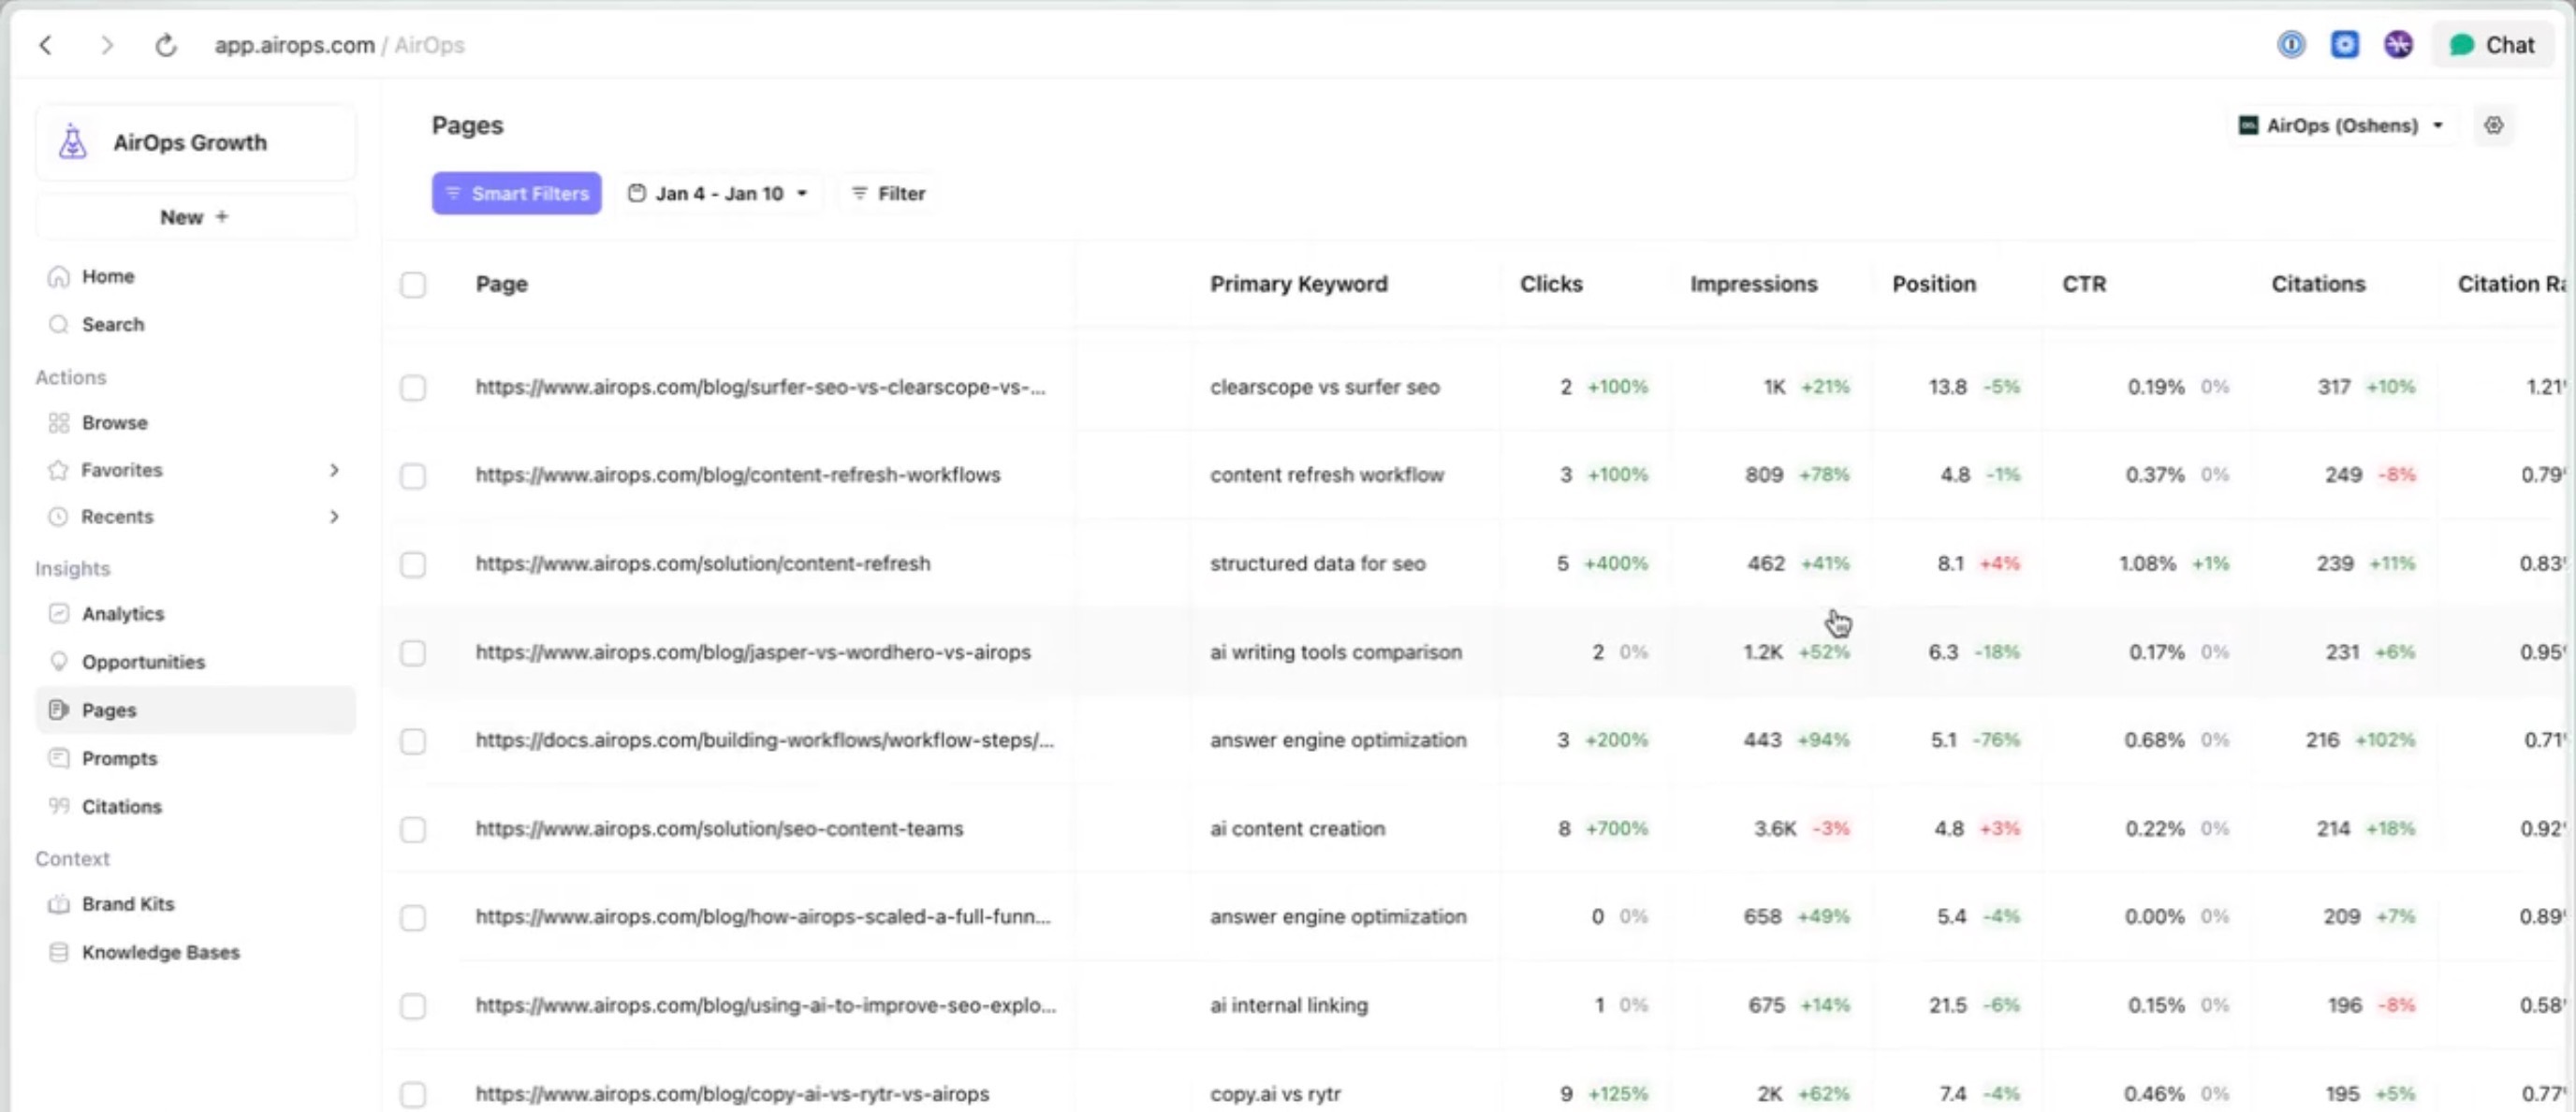This screenshot has height=1112, width=2576.
Task: Select the copy-ai-vs-rytr row checkbox
Action: (413, 1094)
